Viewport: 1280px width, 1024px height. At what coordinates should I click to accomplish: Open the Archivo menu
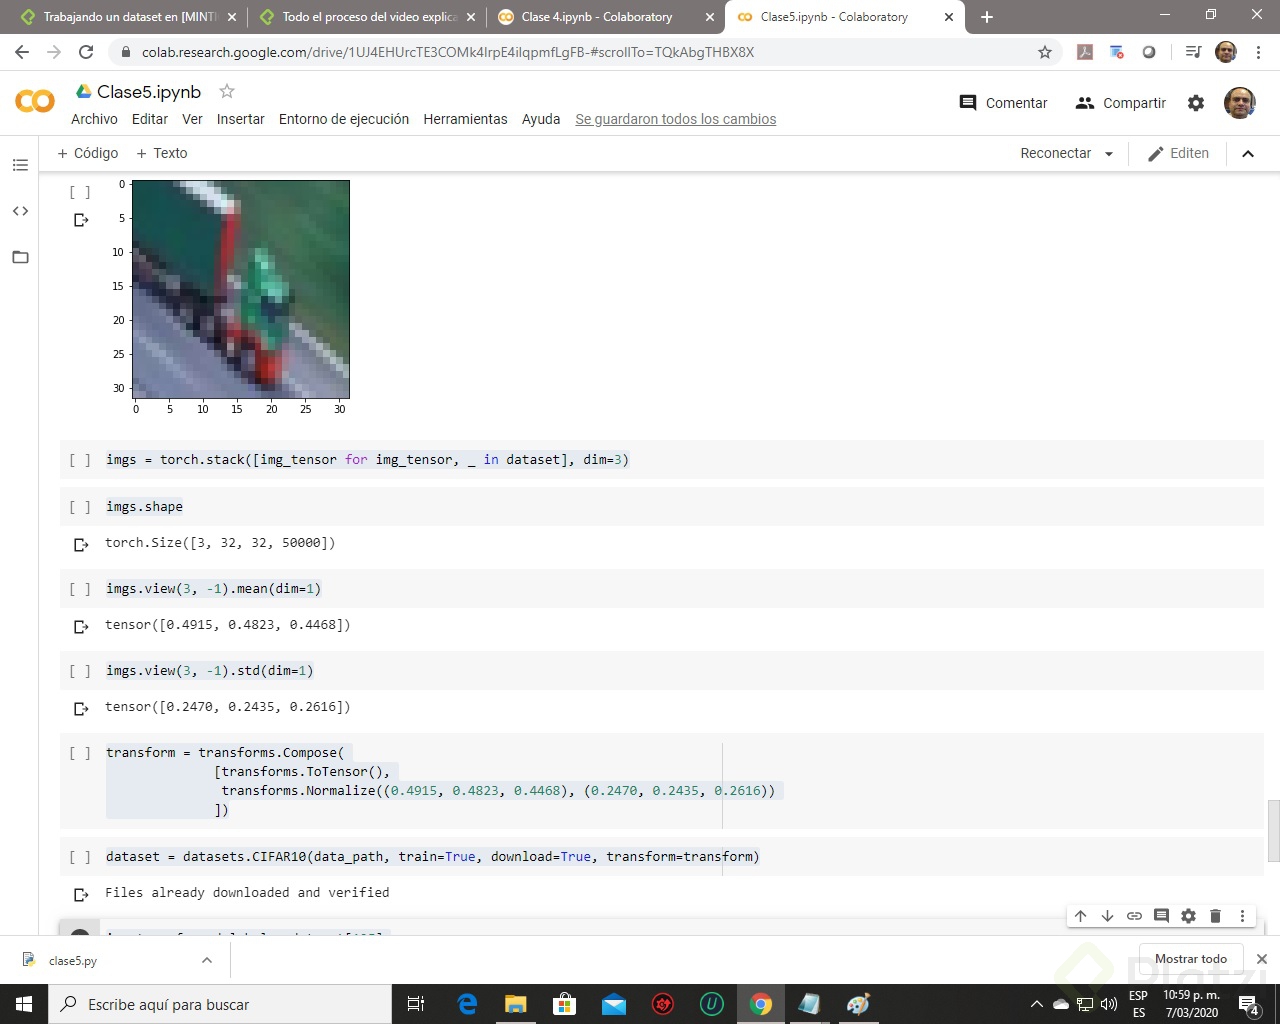click(x=94, y=119)
